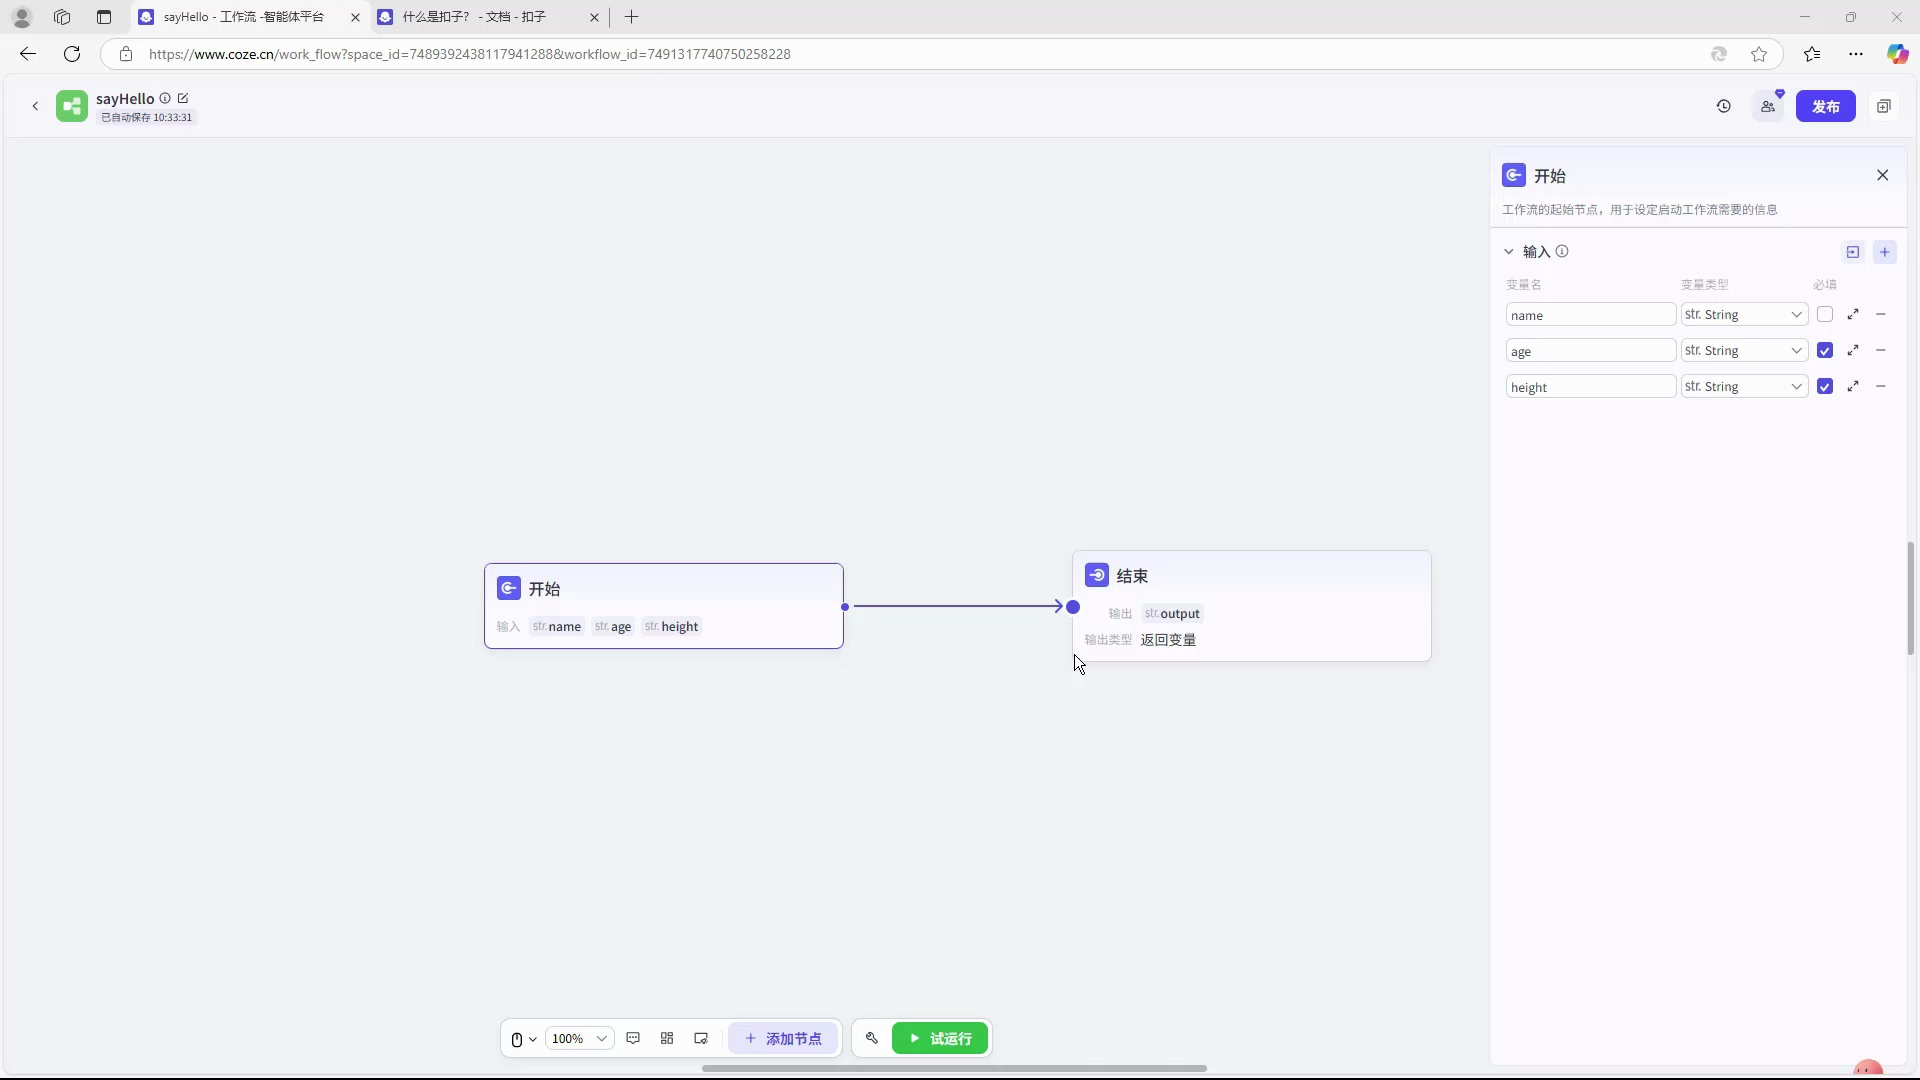Enable required checkbox for name variable
The image size is (1920, 1080).
click(1825, 315)
